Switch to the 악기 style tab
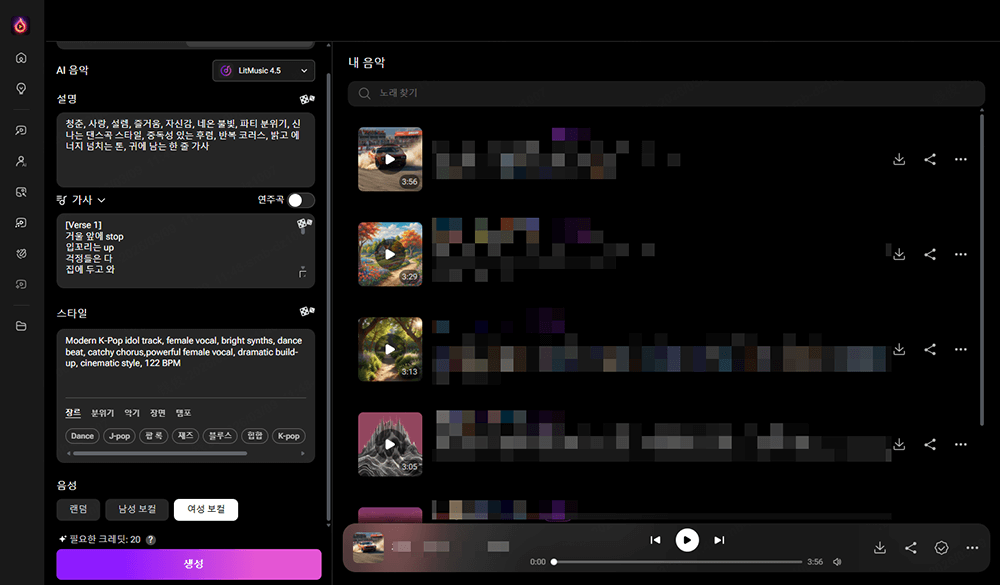The image size is (1000, 585). click(x=132, y=412)
